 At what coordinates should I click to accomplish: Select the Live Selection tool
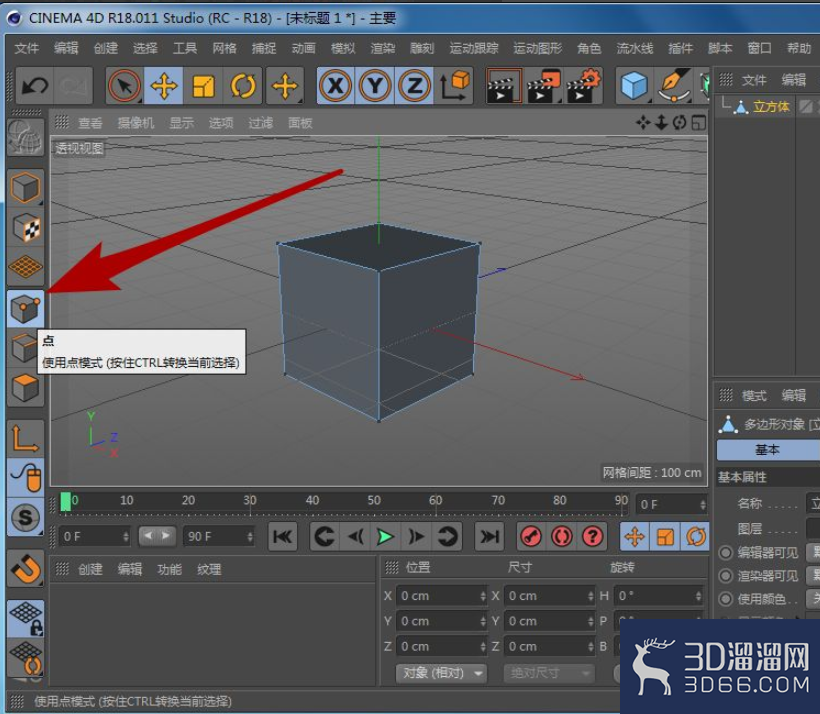(x=124, y=85)
